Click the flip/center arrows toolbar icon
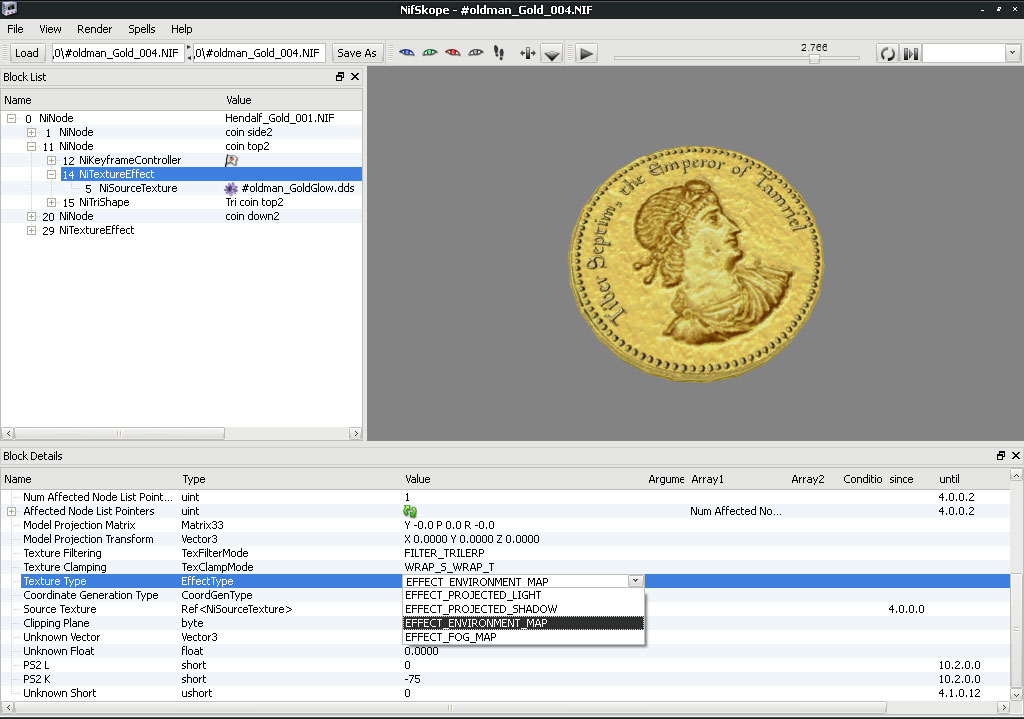The width and height of the screenshot is (1024, 719). 527,54
